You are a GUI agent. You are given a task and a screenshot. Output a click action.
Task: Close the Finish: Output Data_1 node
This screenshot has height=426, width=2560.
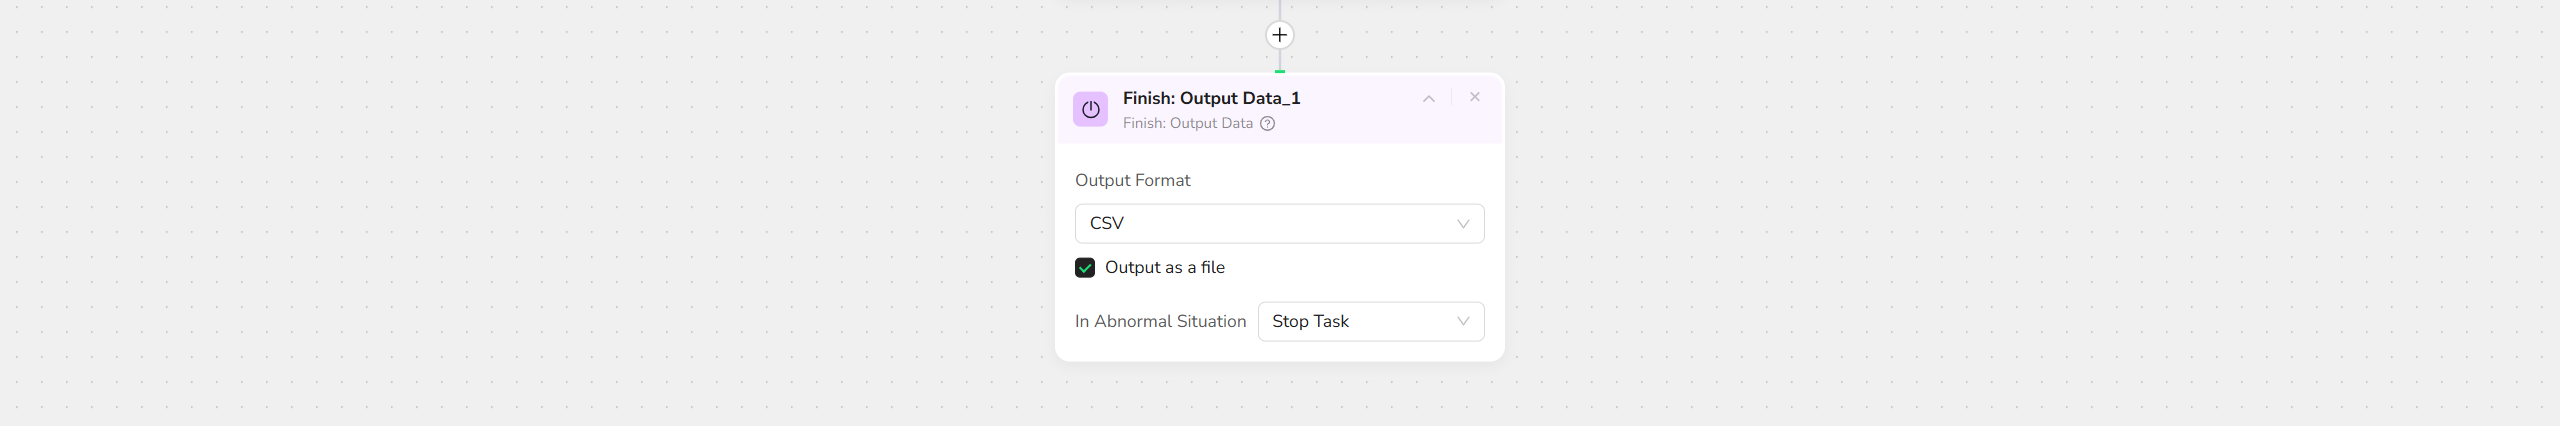click(1475, 97)
